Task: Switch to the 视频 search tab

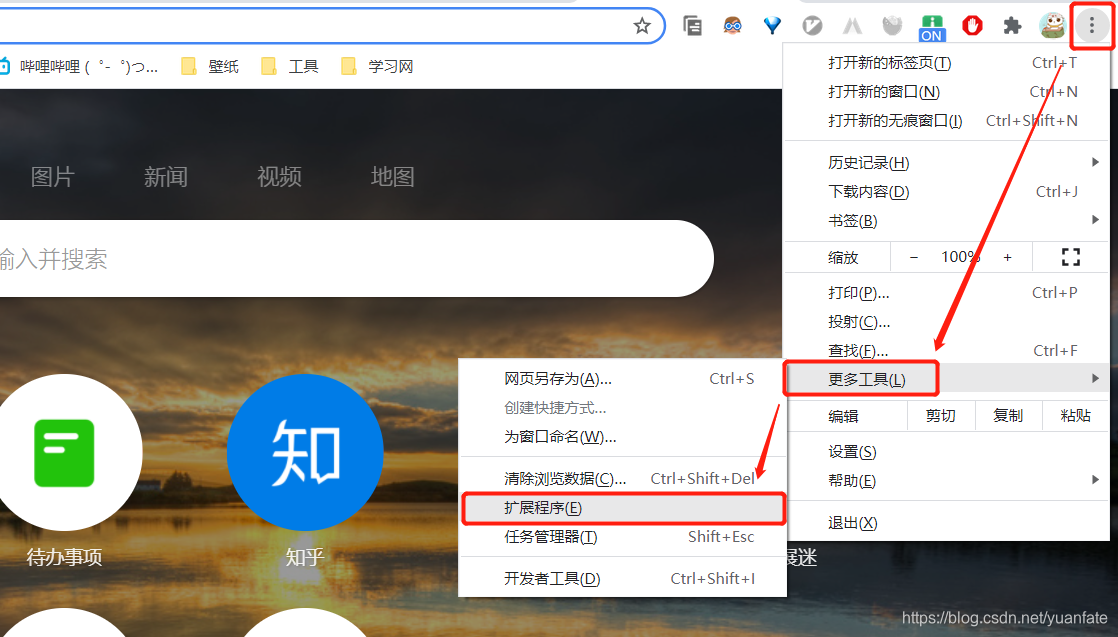Action: coord(279,176)
